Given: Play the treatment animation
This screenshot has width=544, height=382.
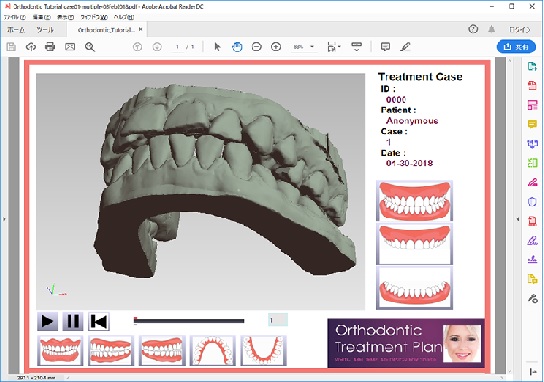Looking at the screenshot, I should (48, 321).
